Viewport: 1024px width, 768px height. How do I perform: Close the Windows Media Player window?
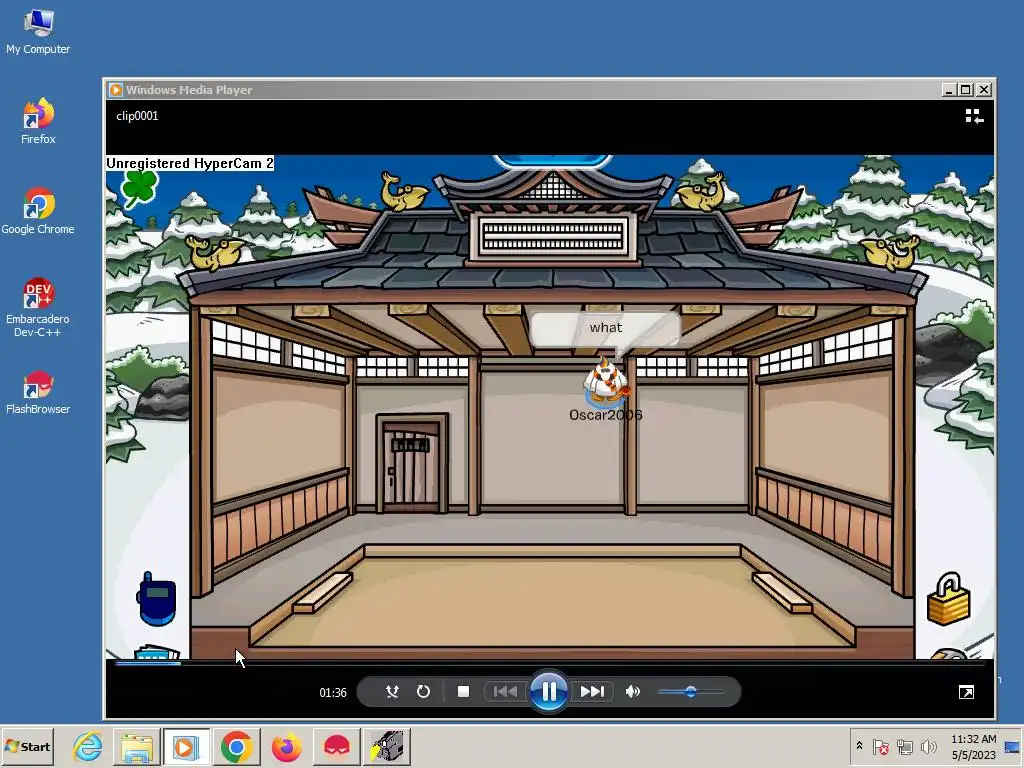click(x=984, y=89)
